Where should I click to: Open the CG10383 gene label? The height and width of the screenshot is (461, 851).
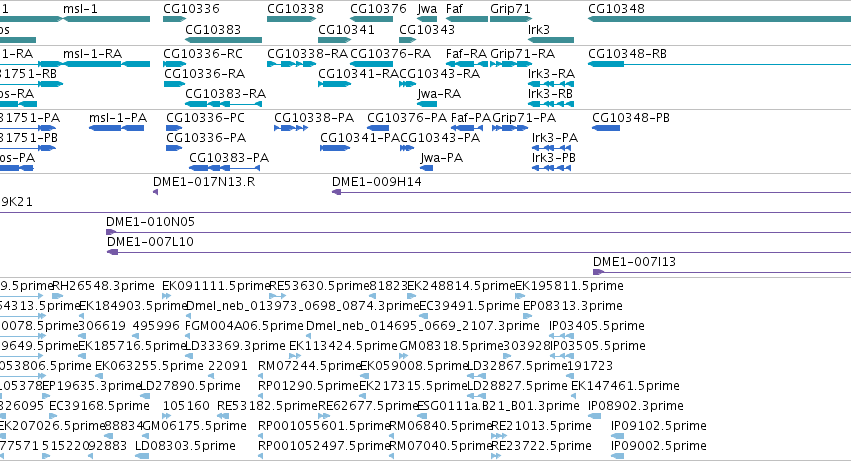point(213,29)
